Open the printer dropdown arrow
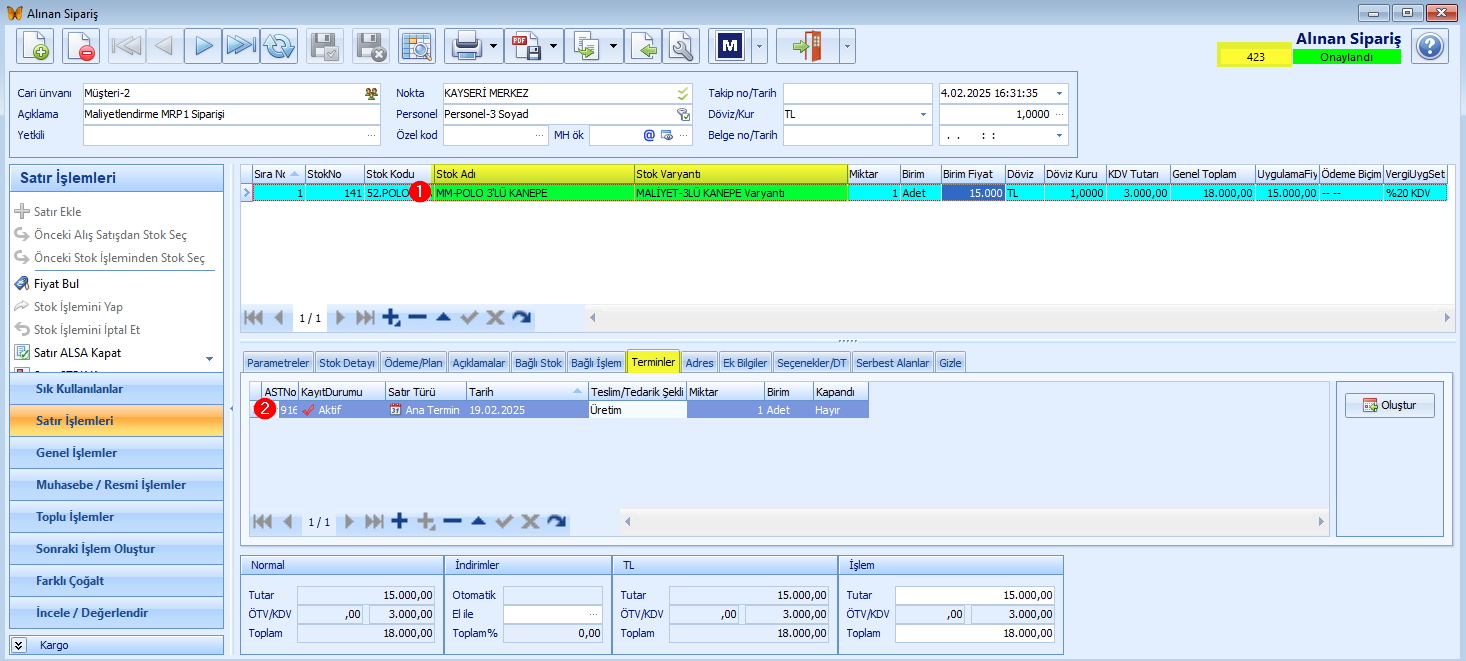 pyautogui.click(x=494, y=46)
